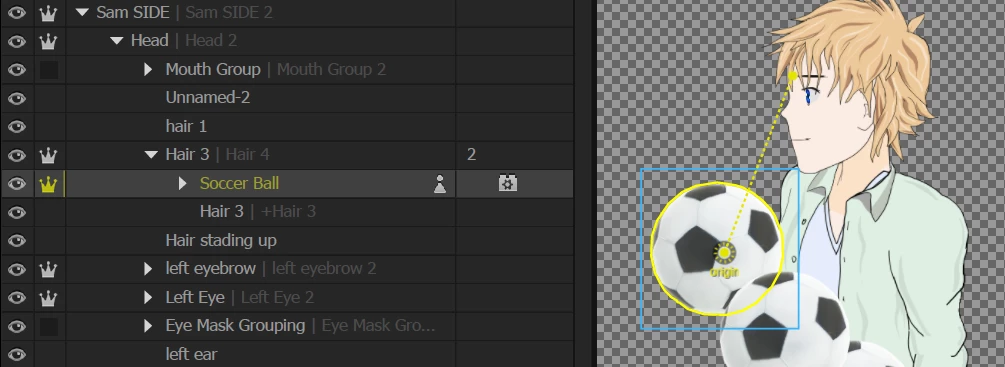
Task: Hide the Left Eye group
Action: 16,298
